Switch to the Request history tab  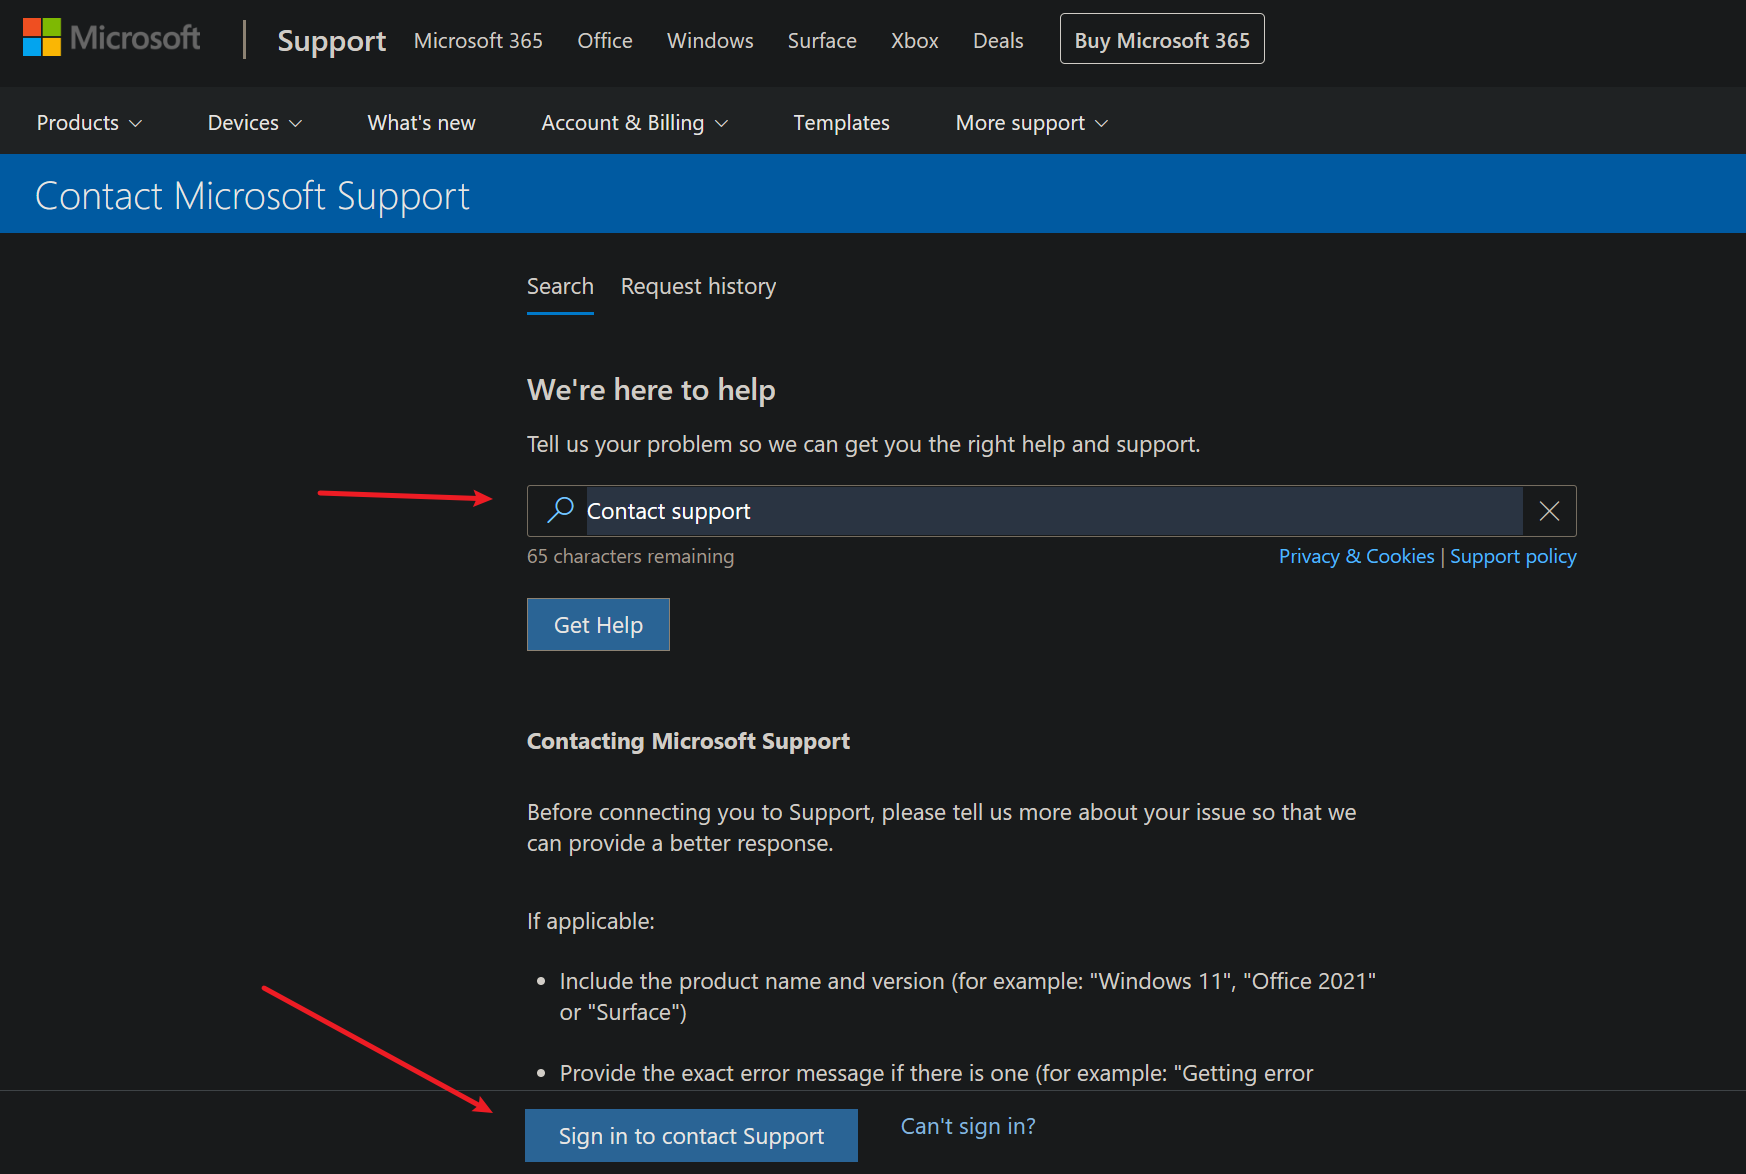698,287
